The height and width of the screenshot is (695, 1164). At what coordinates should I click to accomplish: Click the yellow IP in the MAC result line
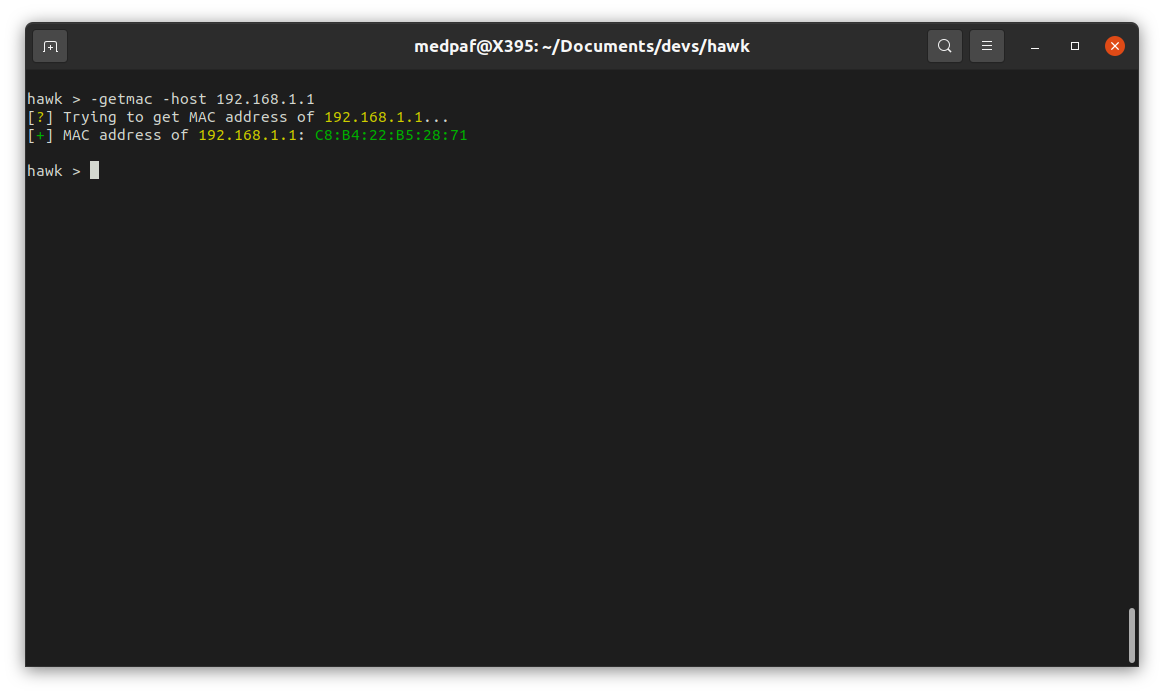pos(247,135)
